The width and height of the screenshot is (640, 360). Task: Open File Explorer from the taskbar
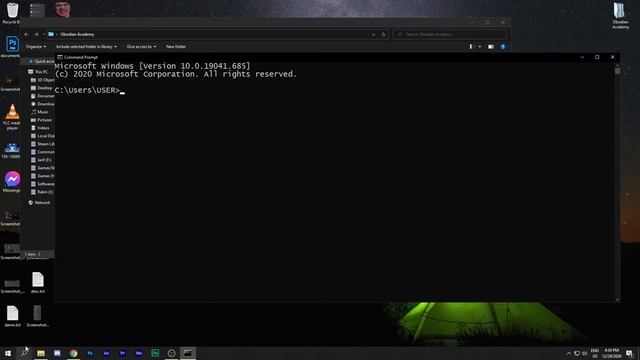pyautogui.click(x=41, y=353)
